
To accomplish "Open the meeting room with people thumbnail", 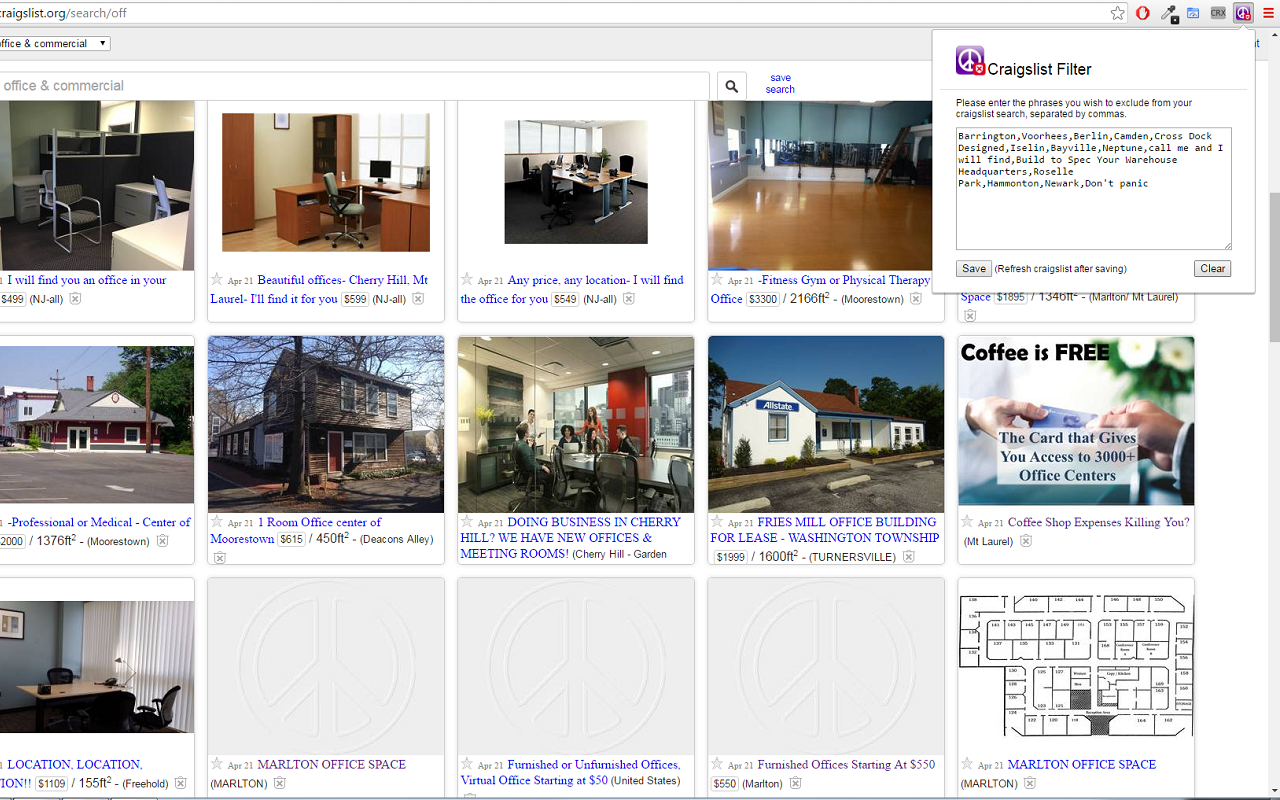I will point(576,425).
